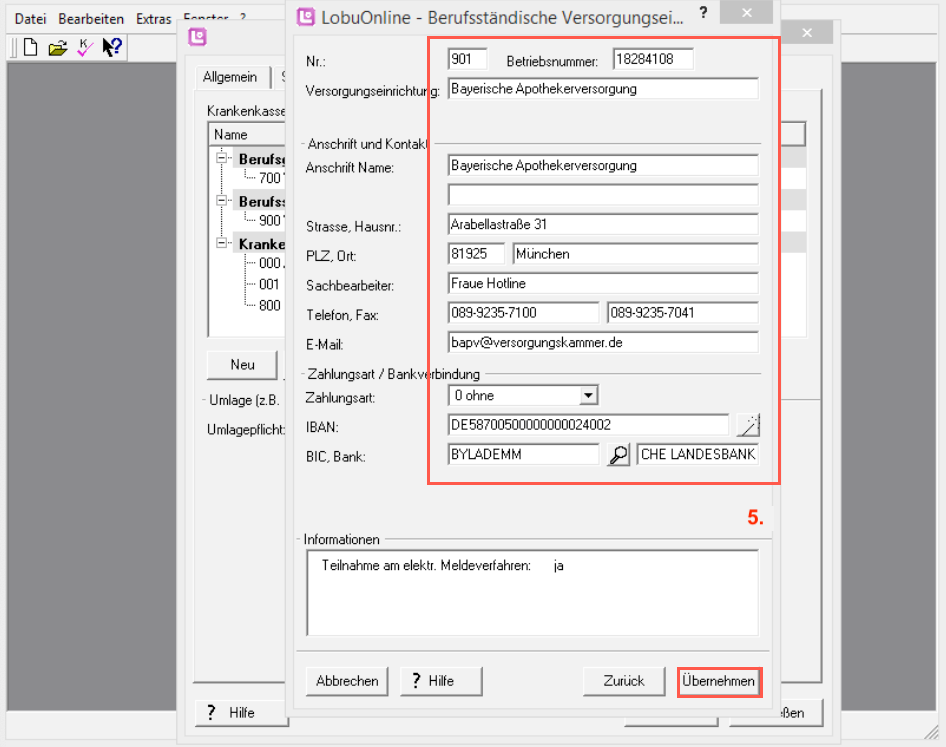Click the Betriebsnummer field

[653, 59]
